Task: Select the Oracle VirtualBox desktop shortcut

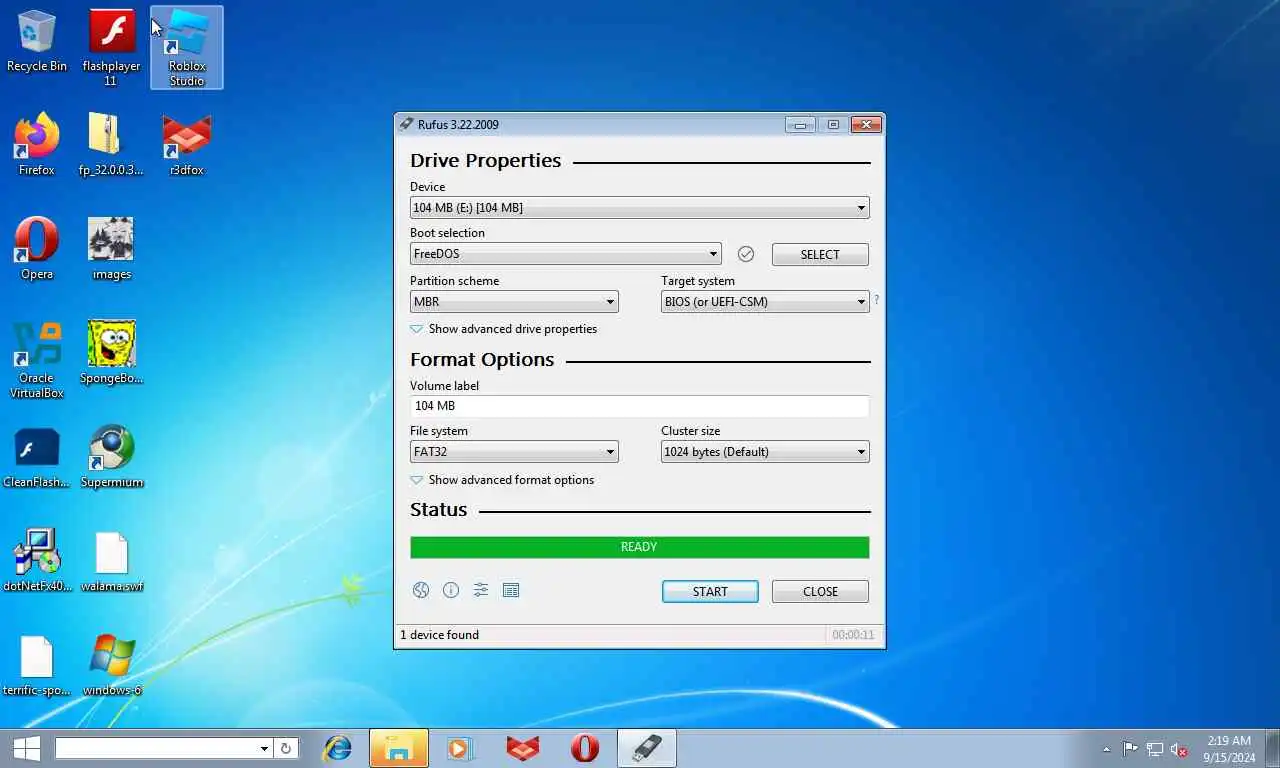Action: (x=37, y=359)
